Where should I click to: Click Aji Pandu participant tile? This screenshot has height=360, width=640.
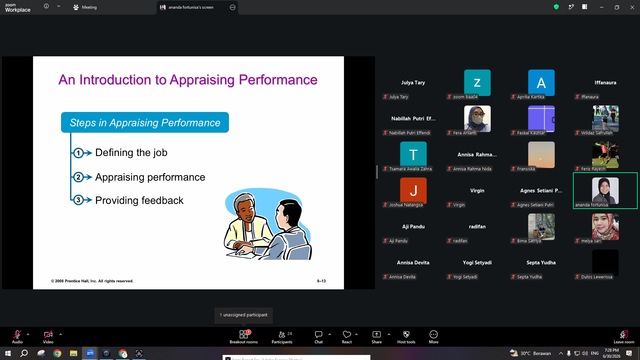413,227
